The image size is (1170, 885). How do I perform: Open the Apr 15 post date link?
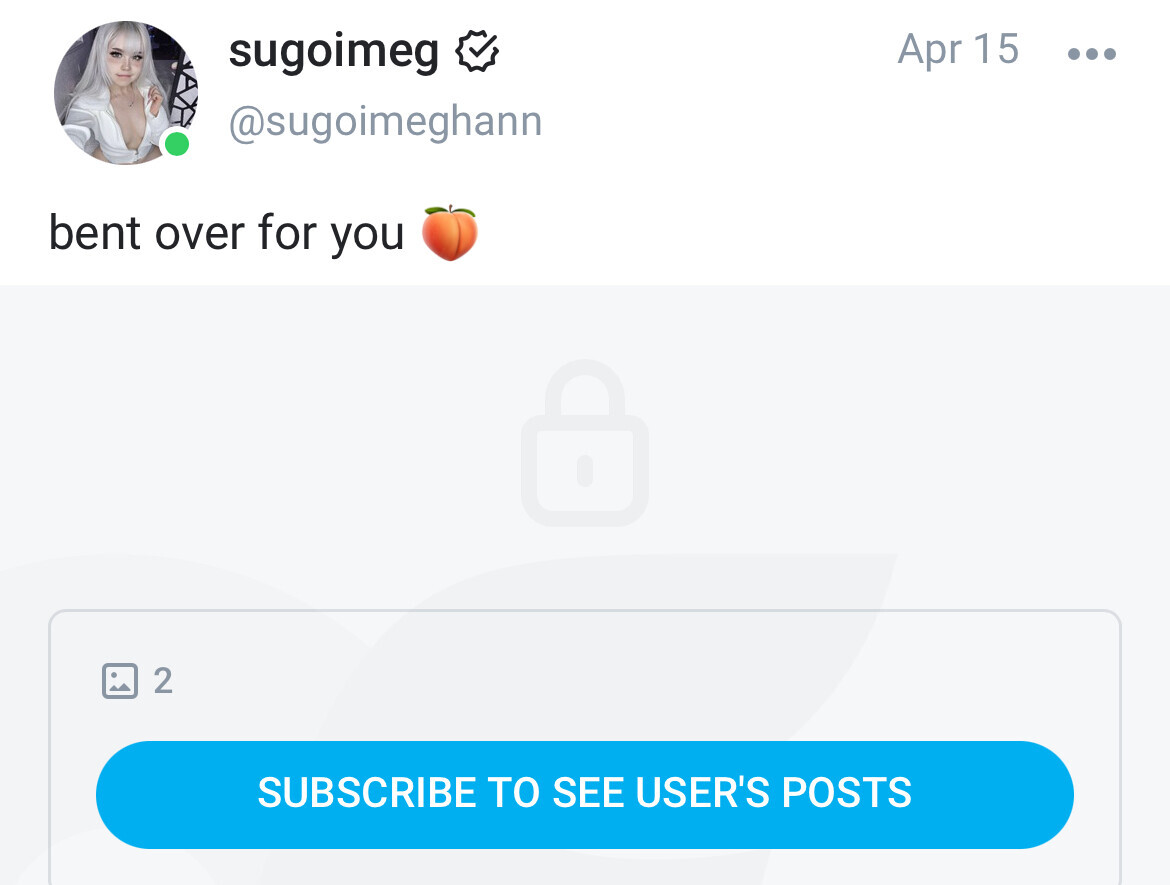point(958,49)
